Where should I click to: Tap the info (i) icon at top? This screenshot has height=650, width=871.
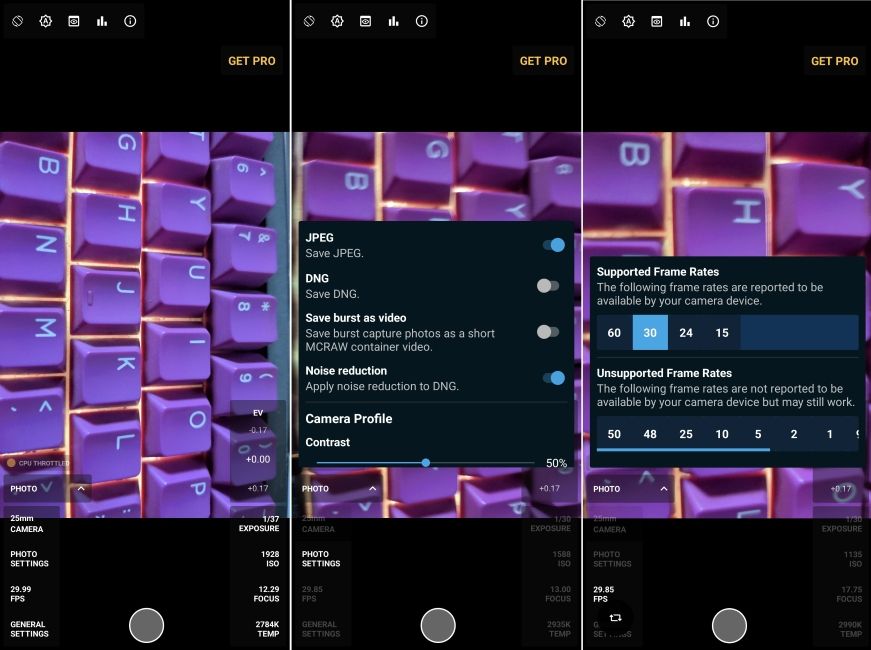pos(129,20)
